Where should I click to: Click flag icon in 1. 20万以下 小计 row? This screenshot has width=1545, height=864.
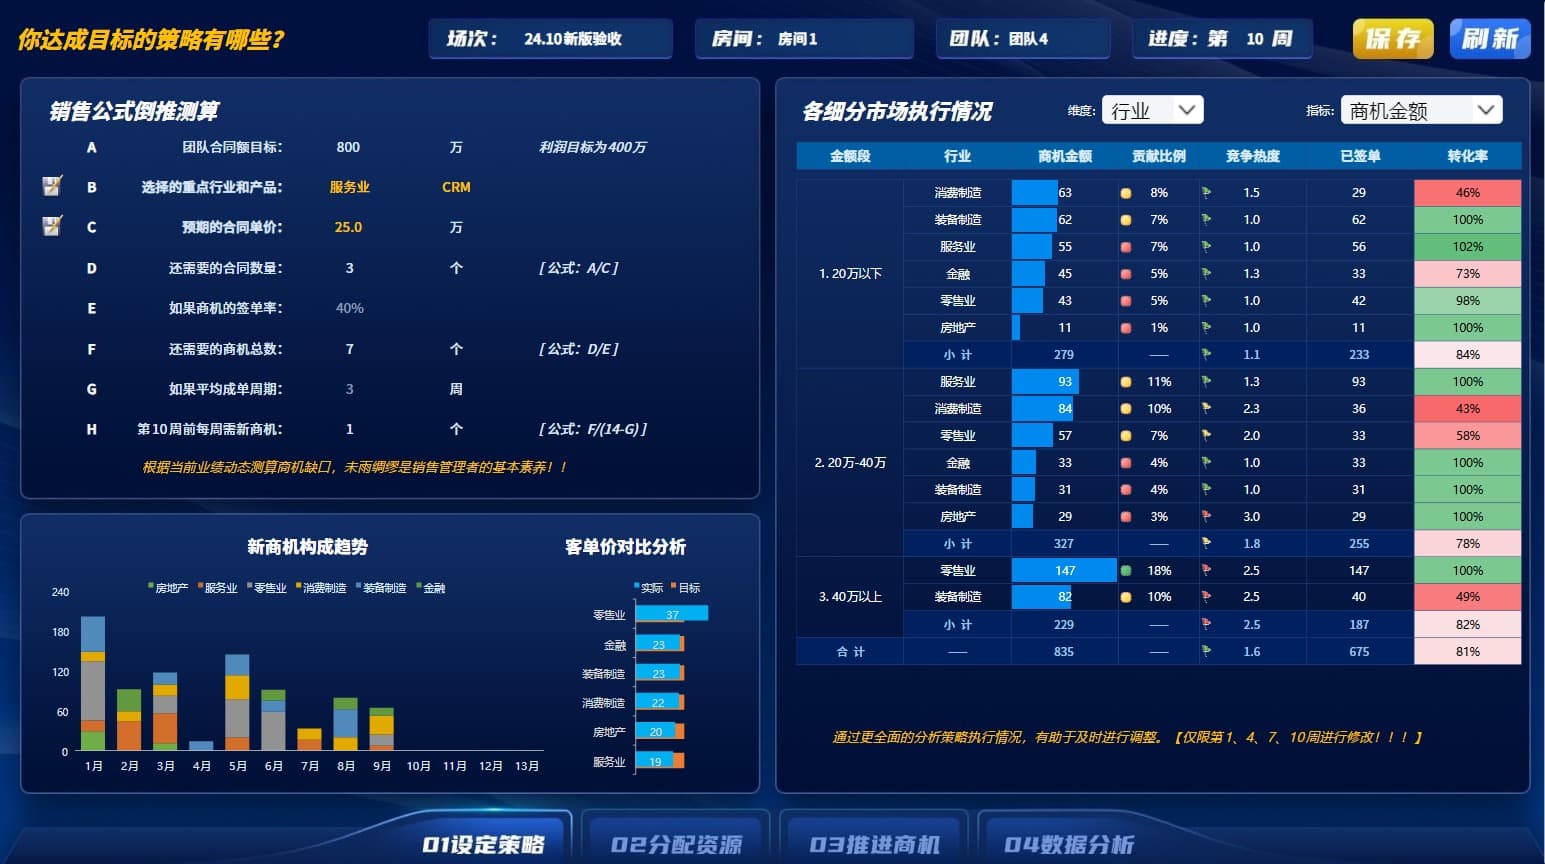(x=1206, y=354)
